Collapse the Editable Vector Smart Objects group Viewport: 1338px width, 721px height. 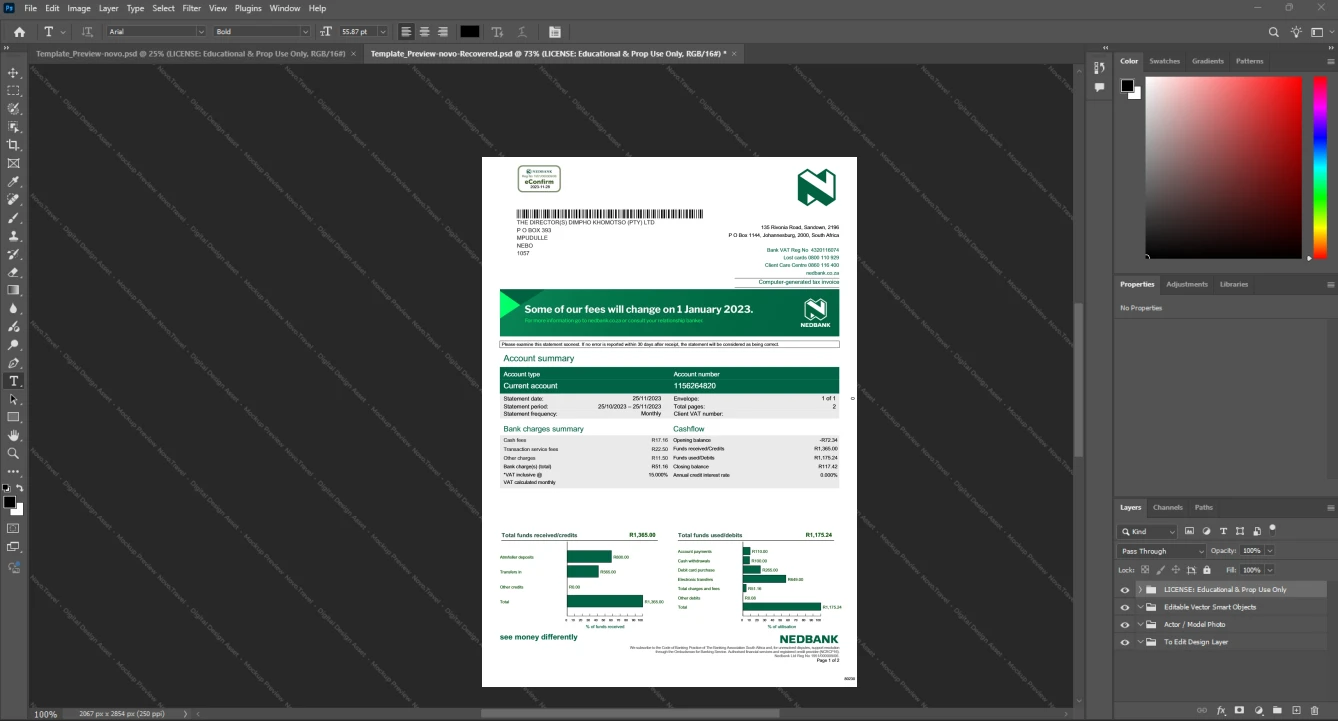click(1140, 607)
